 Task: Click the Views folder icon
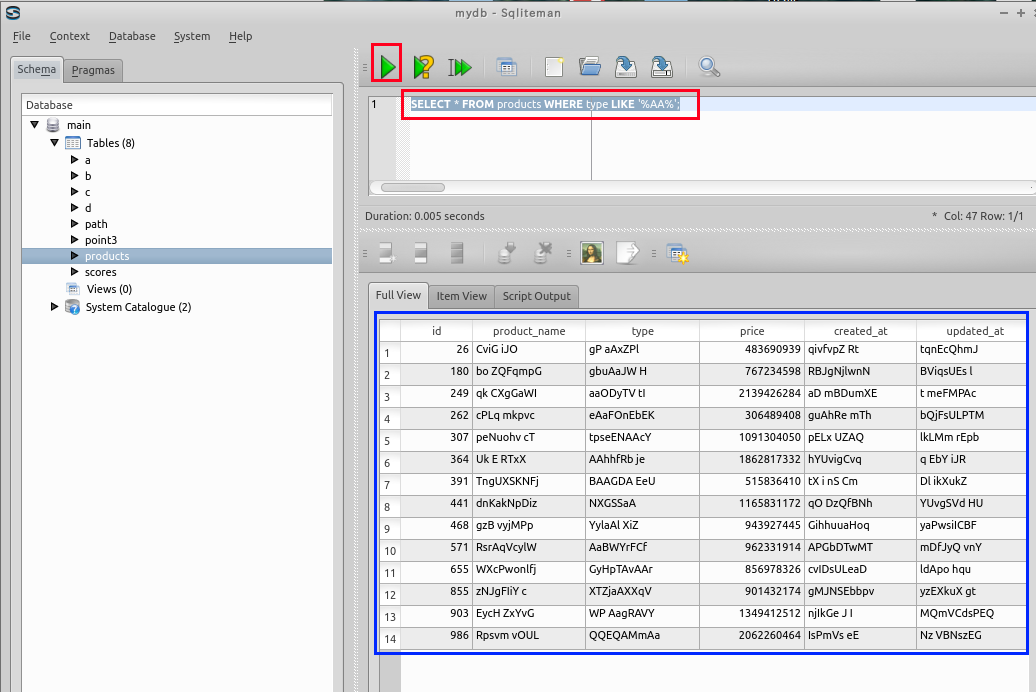73,289
